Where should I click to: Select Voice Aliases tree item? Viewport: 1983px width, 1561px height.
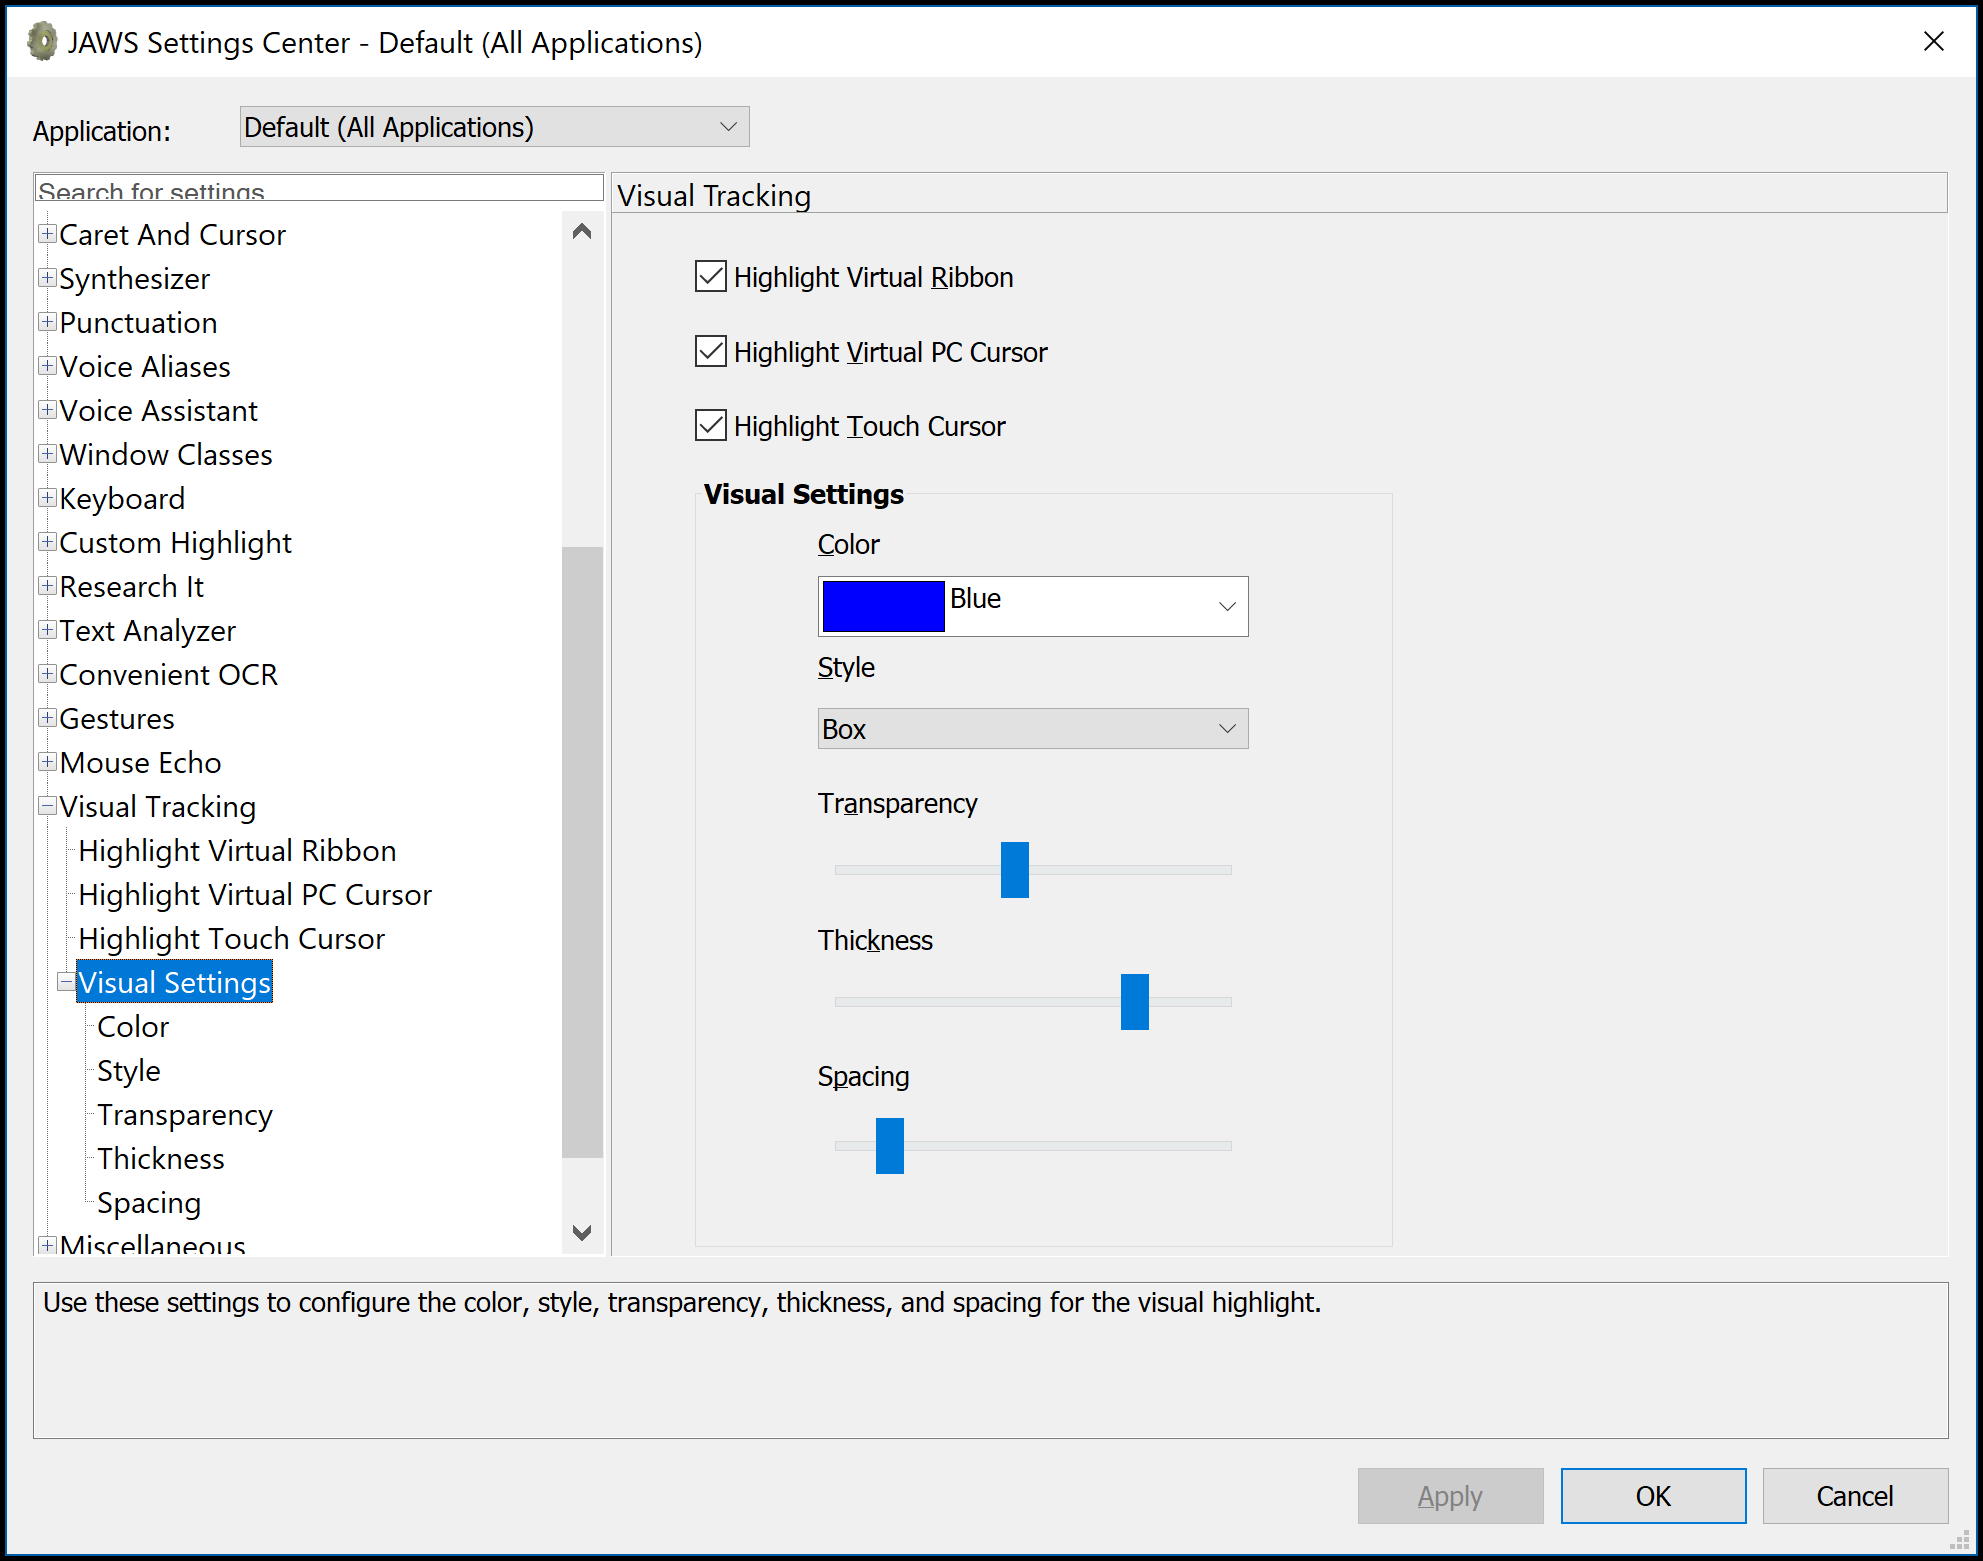[144, 367]
